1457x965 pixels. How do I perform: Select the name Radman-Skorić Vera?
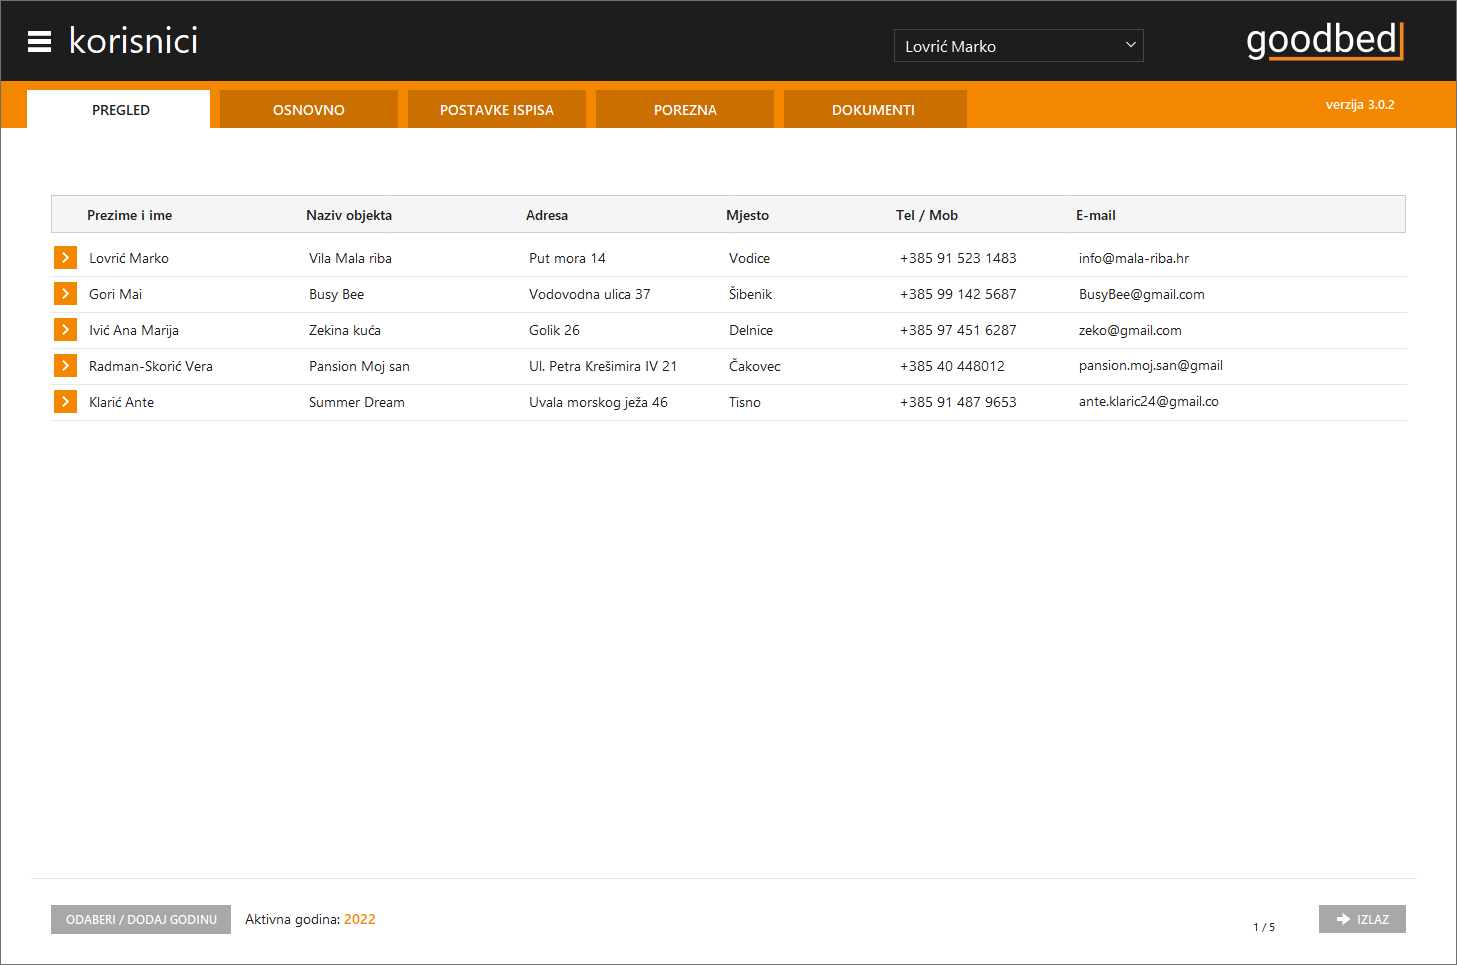151,366
